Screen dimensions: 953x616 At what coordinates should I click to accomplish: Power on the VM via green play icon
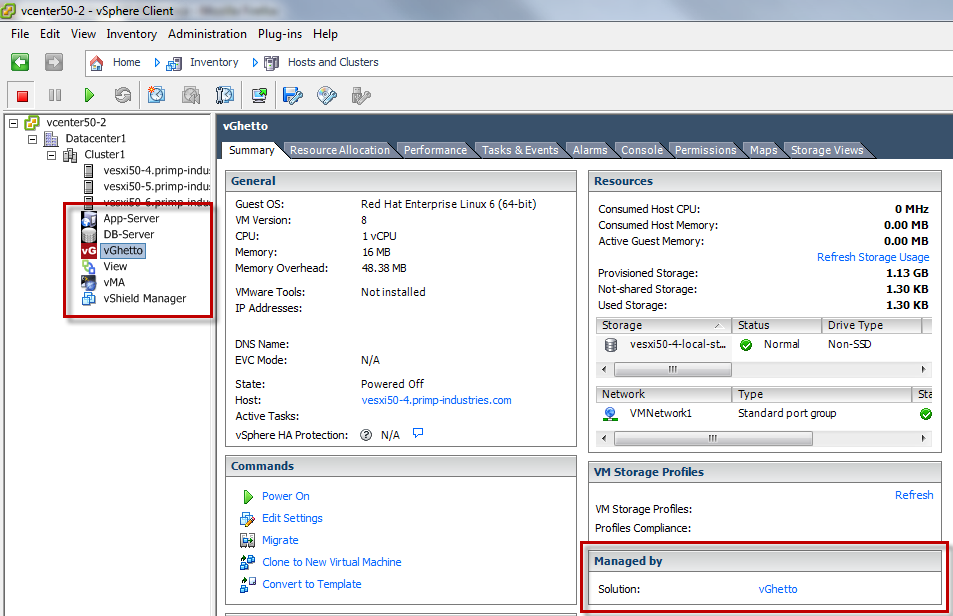[89, 95]
